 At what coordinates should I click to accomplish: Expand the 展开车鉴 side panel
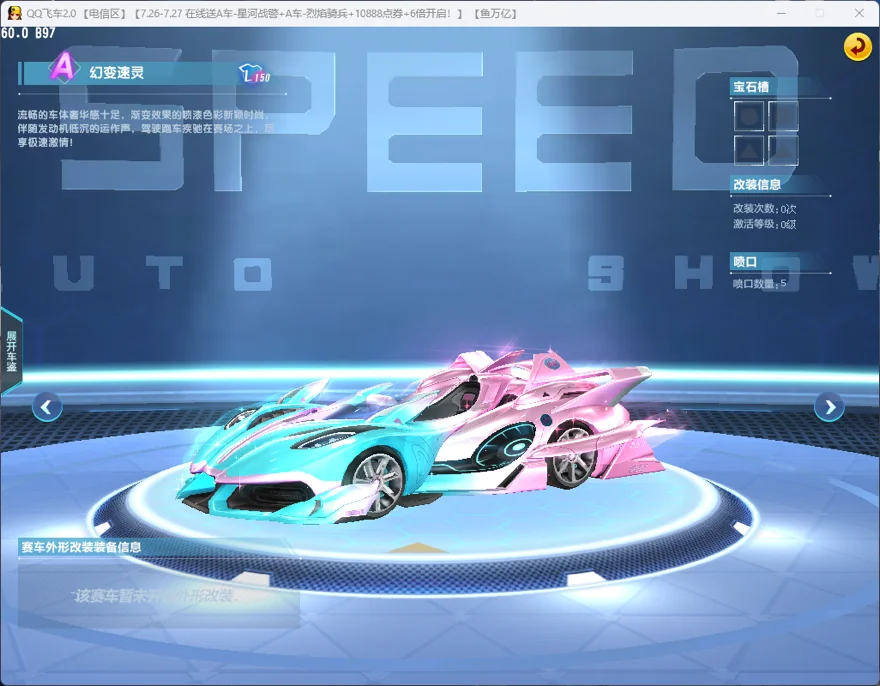coord(11,351)
